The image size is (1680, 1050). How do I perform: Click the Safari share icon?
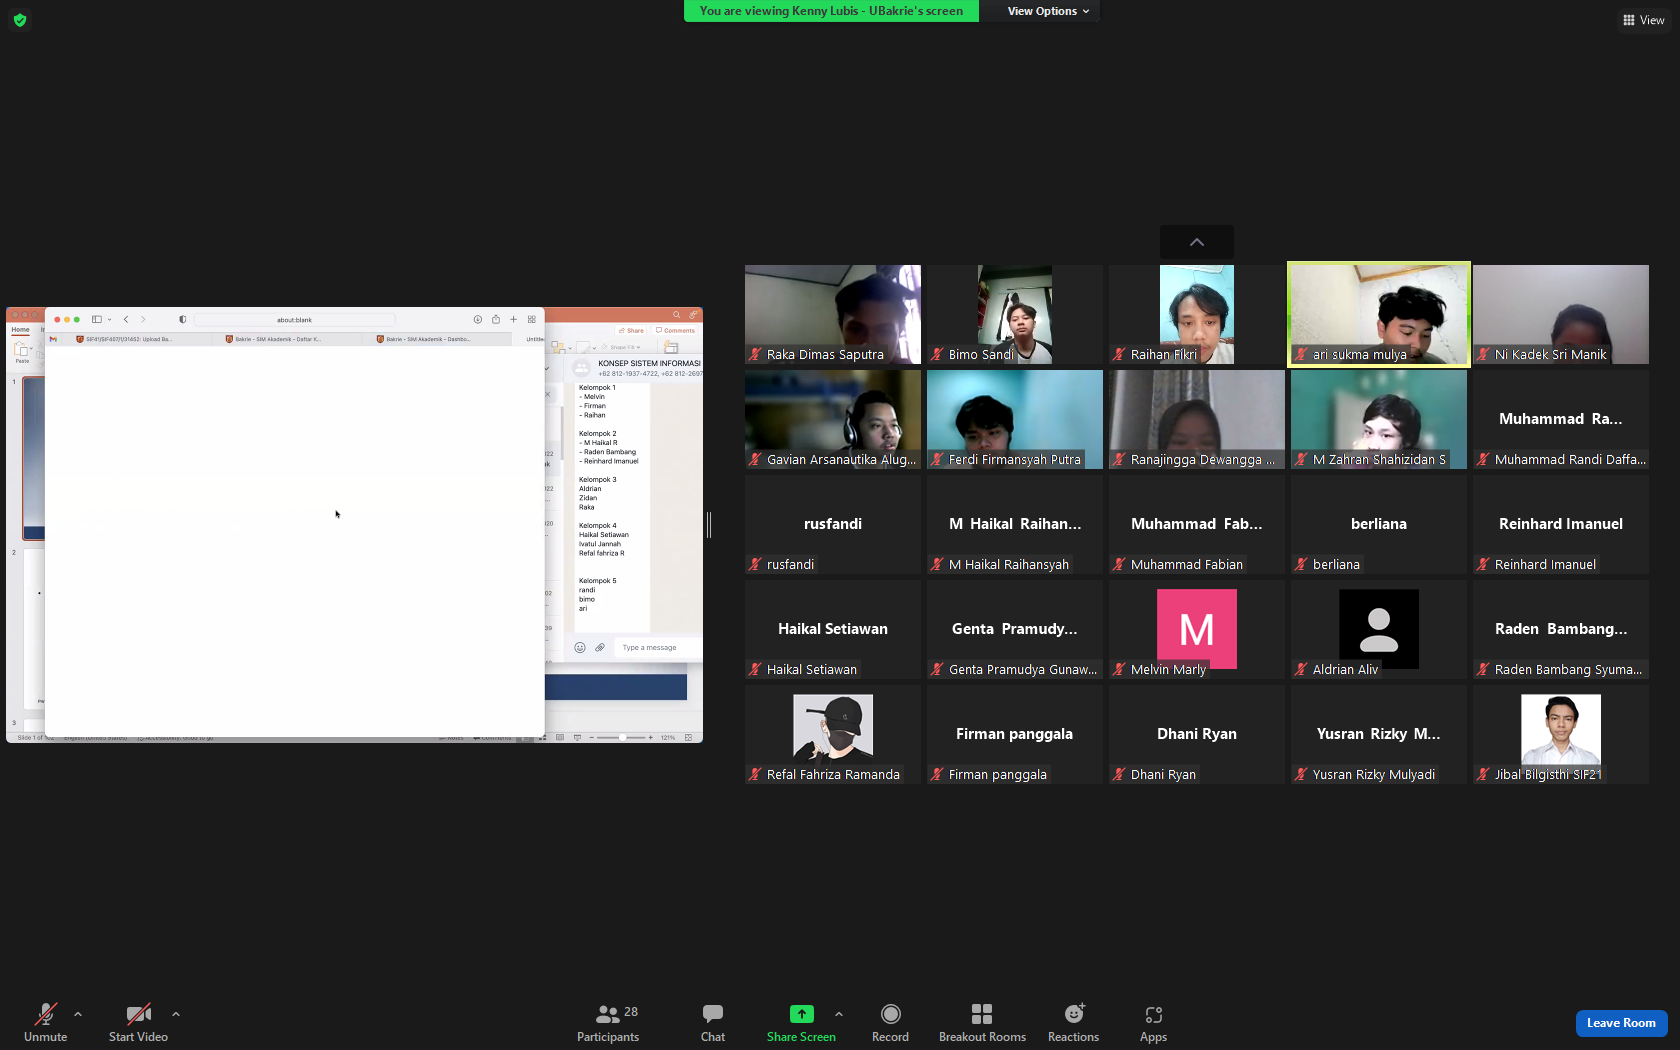(x=495, y=320)
